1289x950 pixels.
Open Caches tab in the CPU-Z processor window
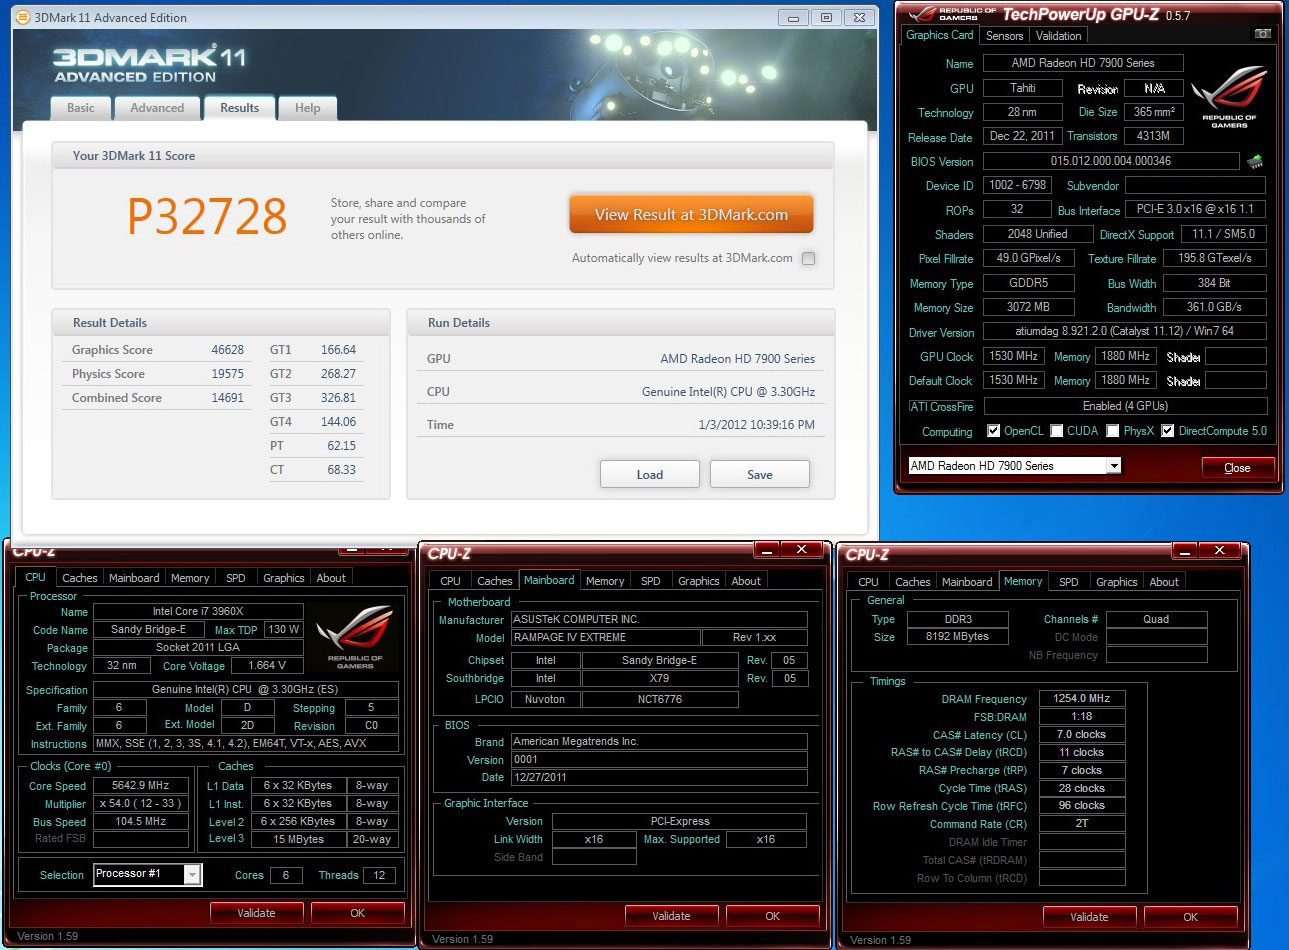click(x=80, y=578)
